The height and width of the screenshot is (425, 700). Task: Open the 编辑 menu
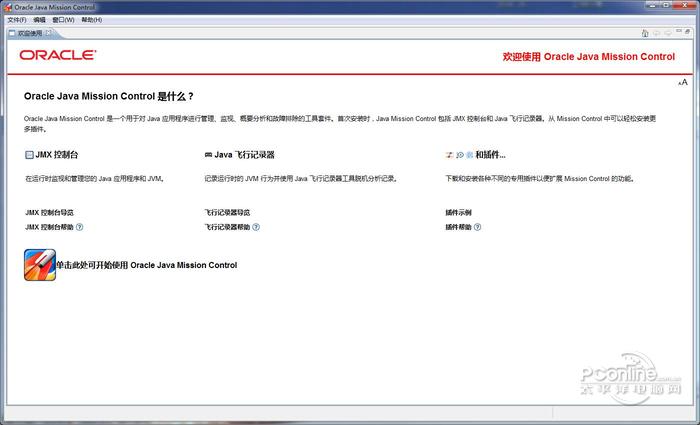coord(39,20)
